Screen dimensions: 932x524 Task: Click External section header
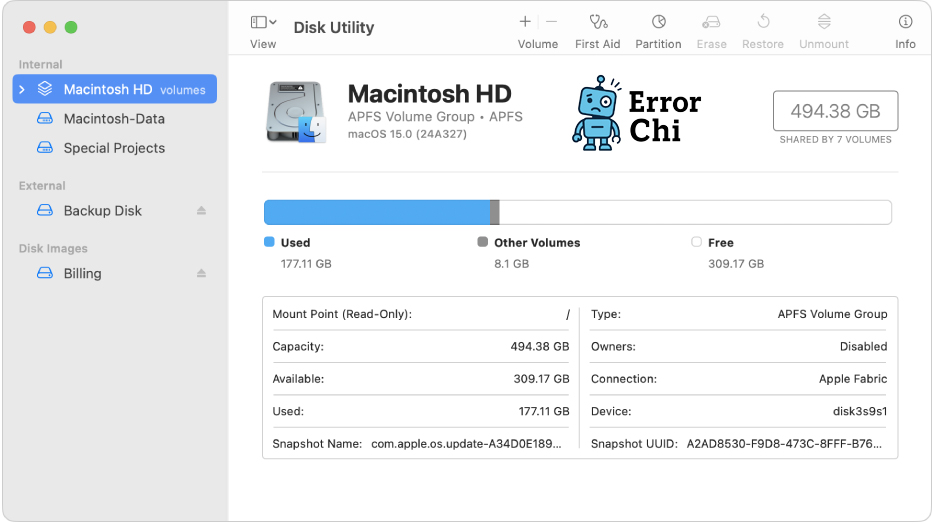point(42,185)
